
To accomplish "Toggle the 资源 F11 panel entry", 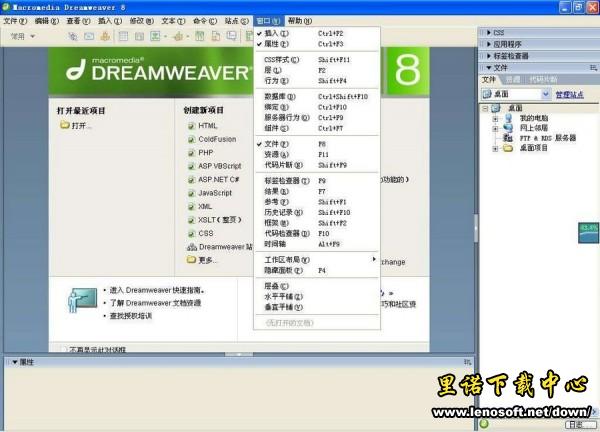I will point(318,154).
